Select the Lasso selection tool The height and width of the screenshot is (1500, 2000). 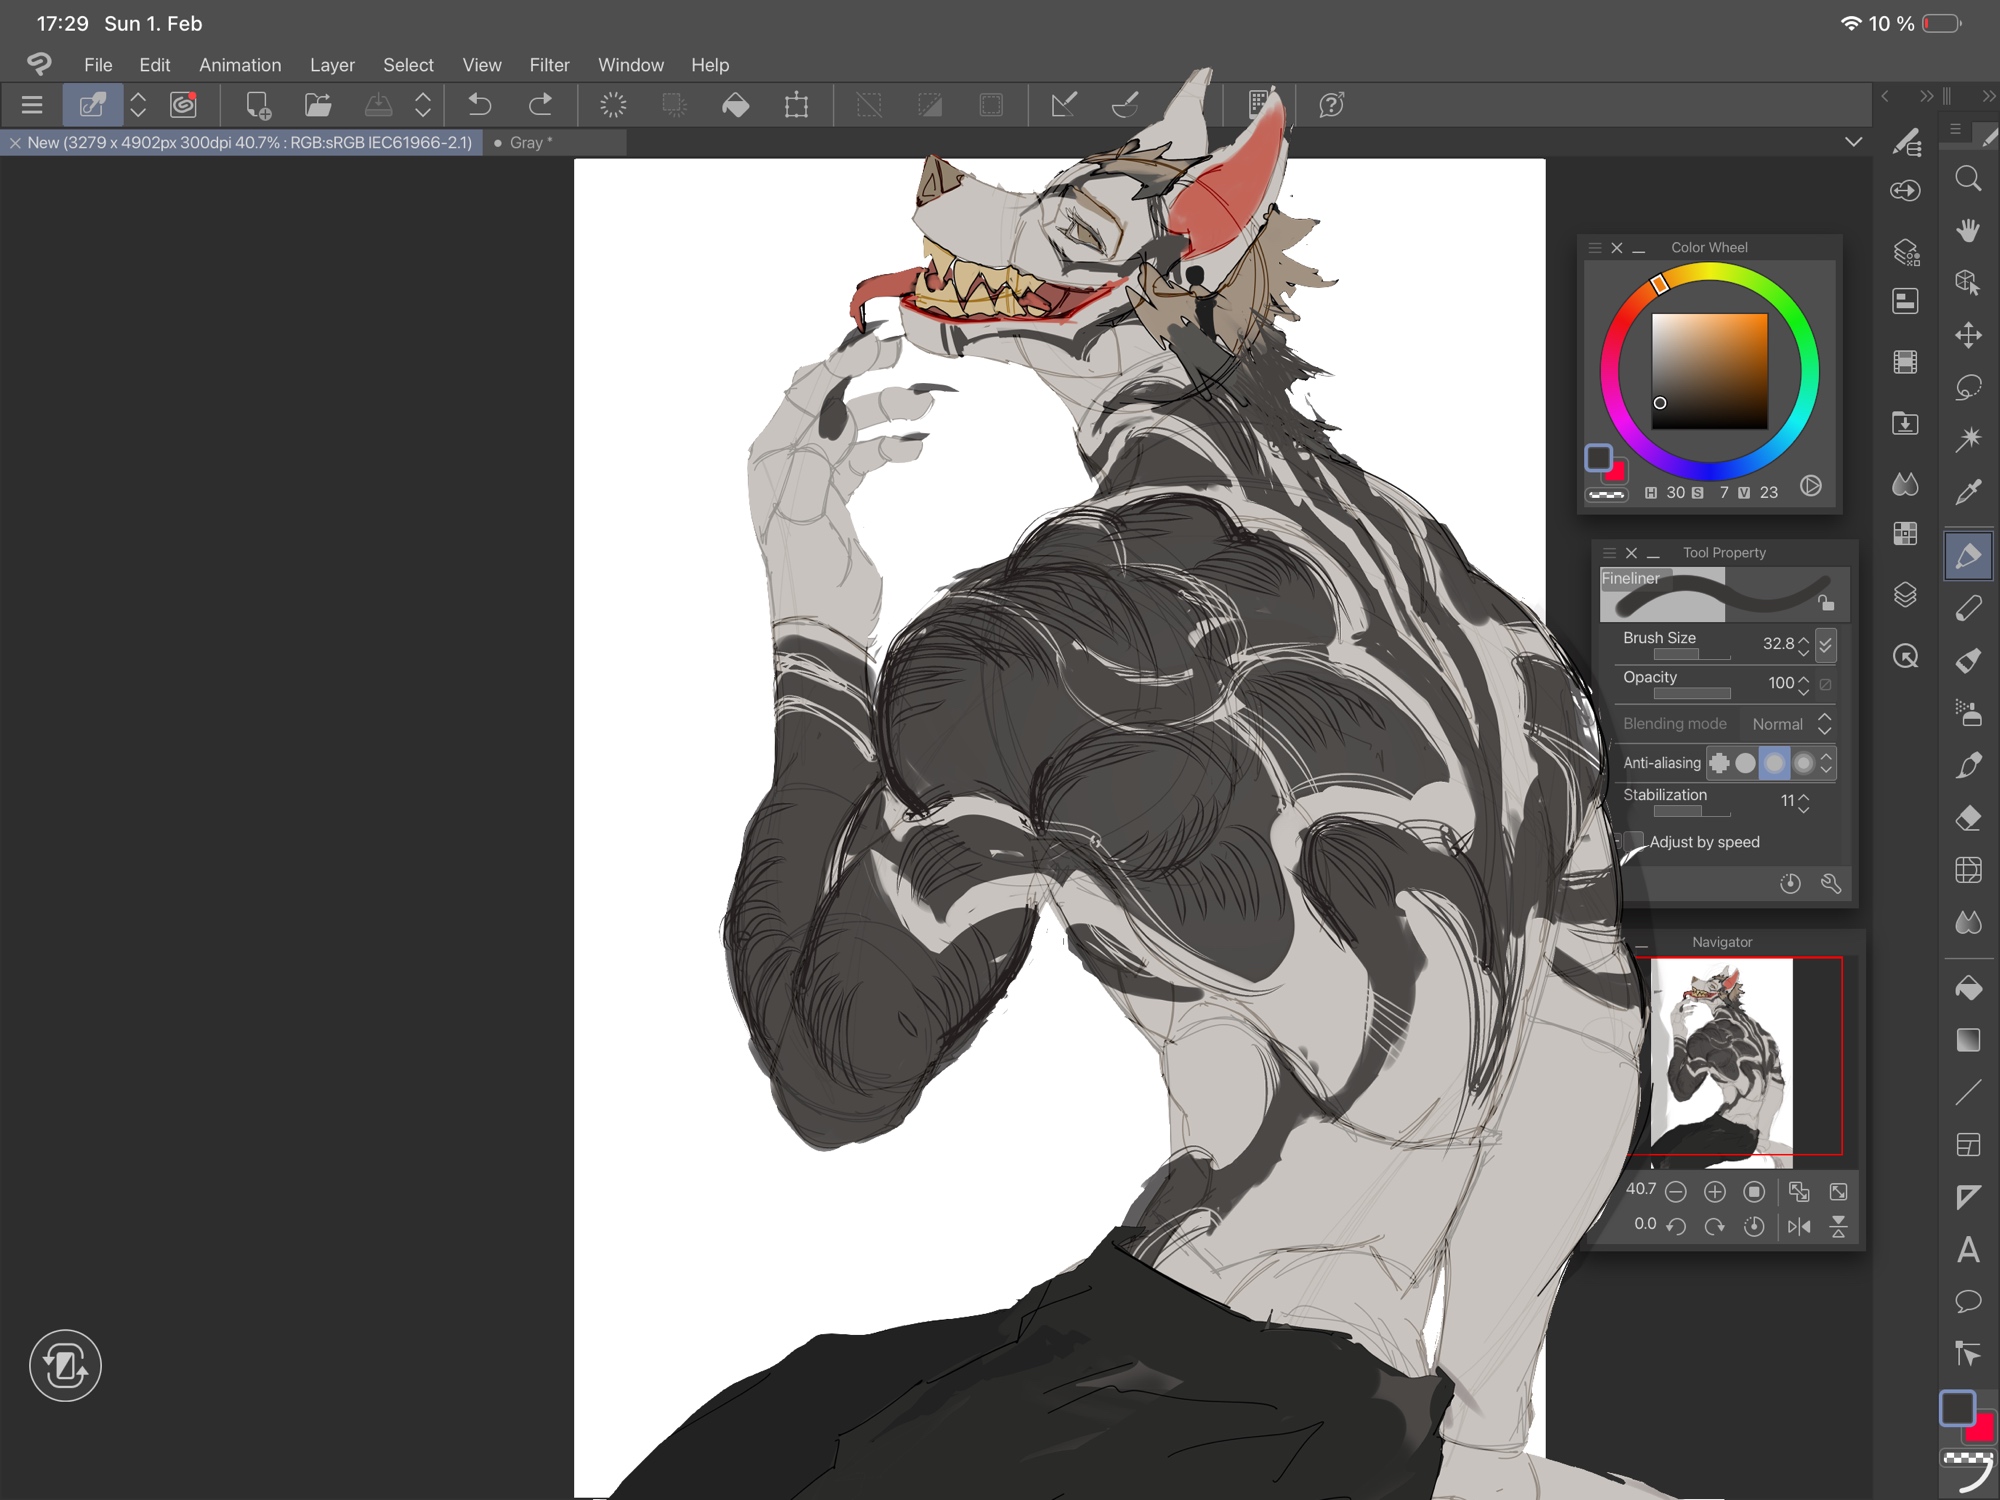(1968, 387)
